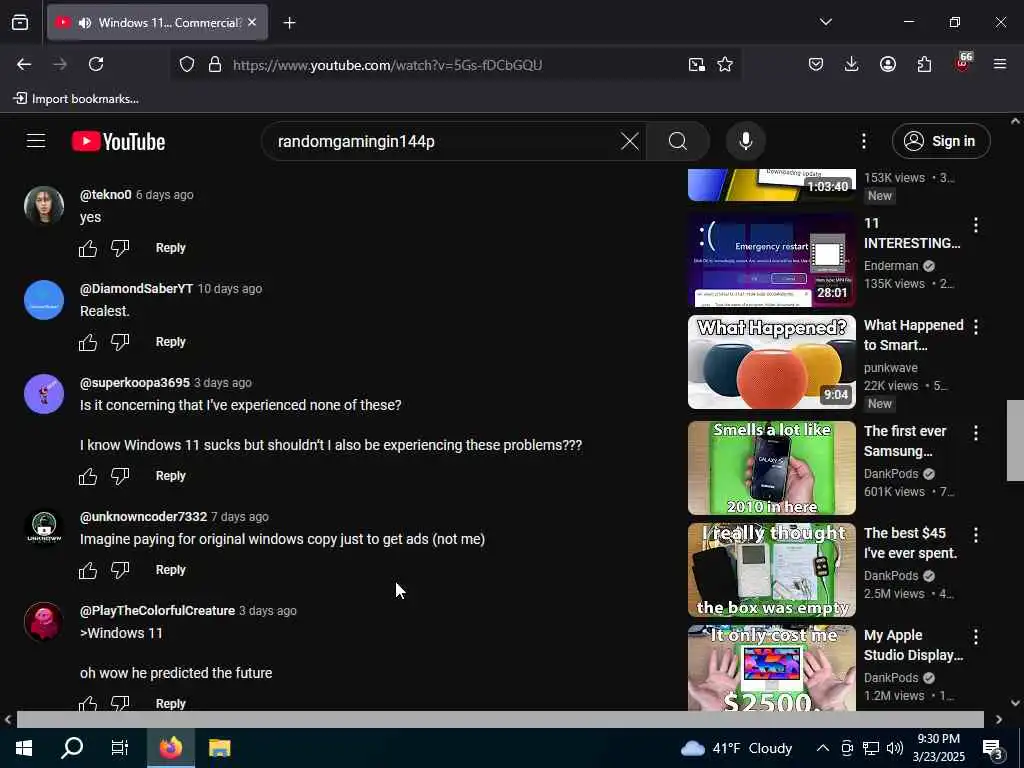Go to the YouTube home logo

pyautogui.click(x=118, y=141)
